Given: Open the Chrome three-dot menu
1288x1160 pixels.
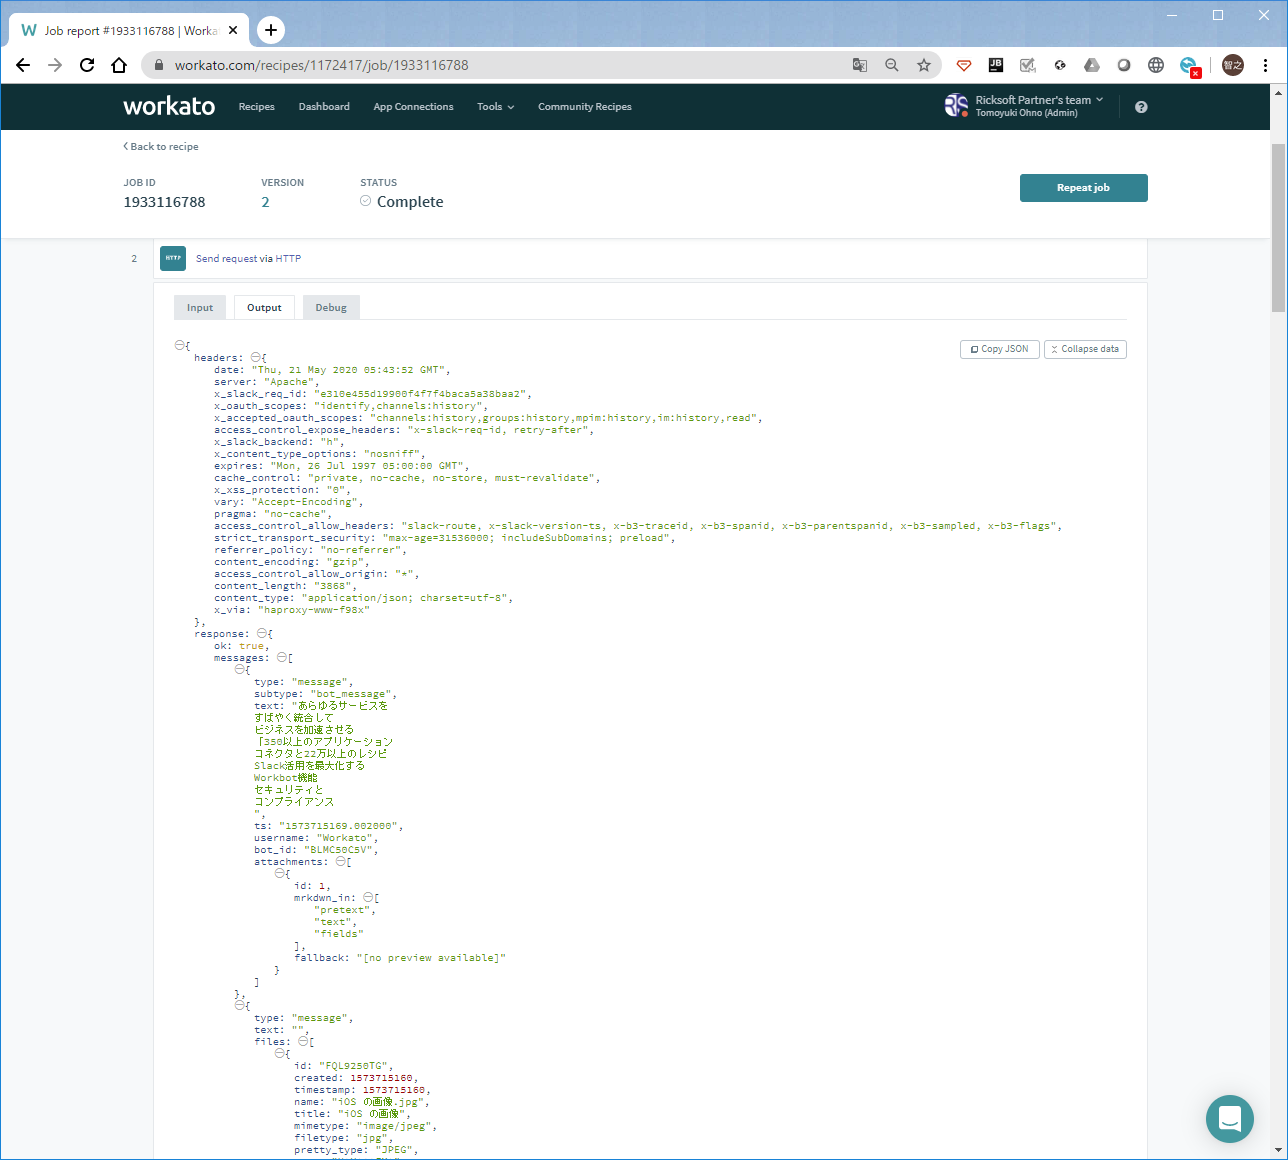Looking at the screenshot, I should [x=1265, y=65].
